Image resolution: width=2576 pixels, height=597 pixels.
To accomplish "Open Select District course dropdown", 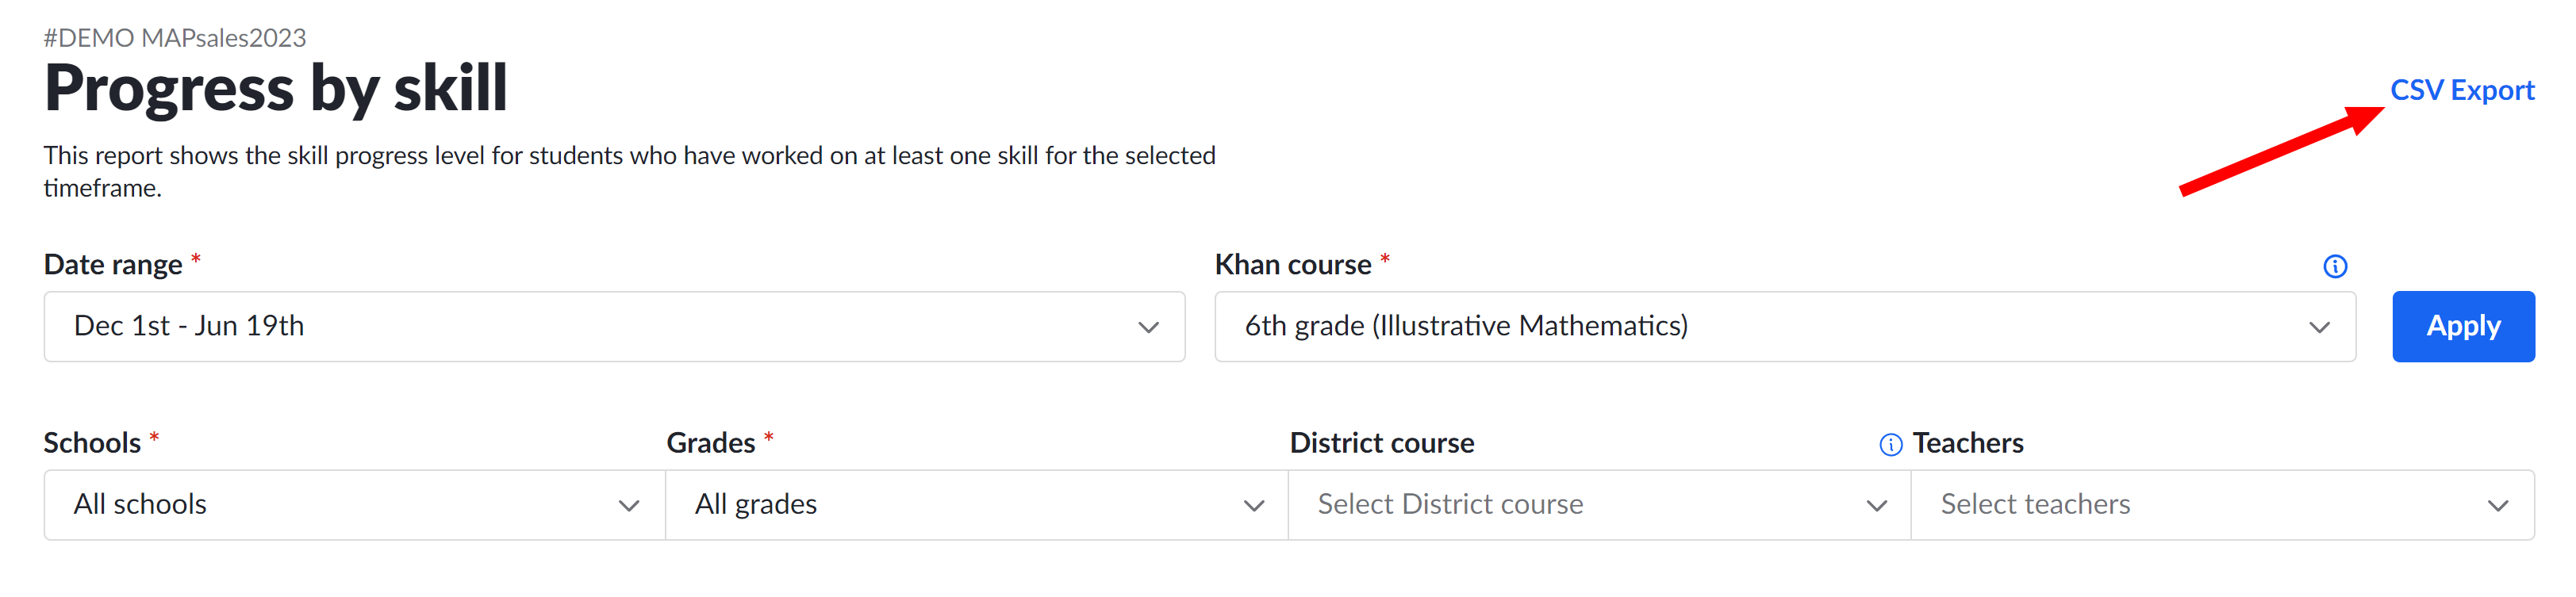I will pyautogui.click(x=1600, y=505).
